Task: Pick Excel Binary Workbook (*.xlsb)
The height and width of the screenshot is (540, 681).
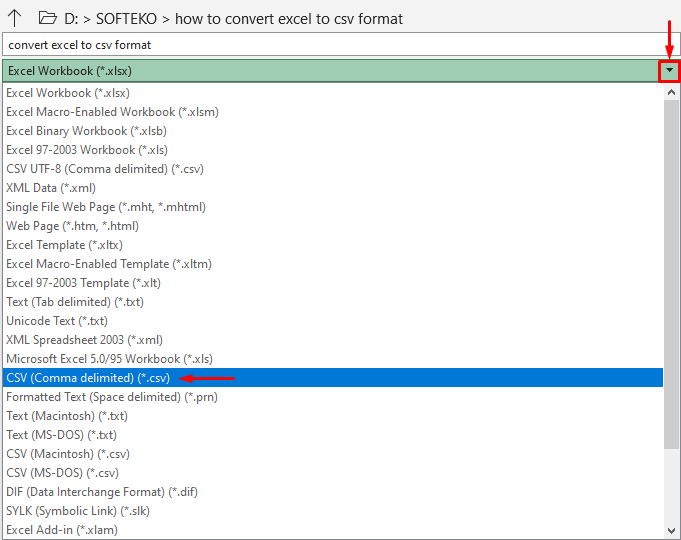Action: (87, 131)
